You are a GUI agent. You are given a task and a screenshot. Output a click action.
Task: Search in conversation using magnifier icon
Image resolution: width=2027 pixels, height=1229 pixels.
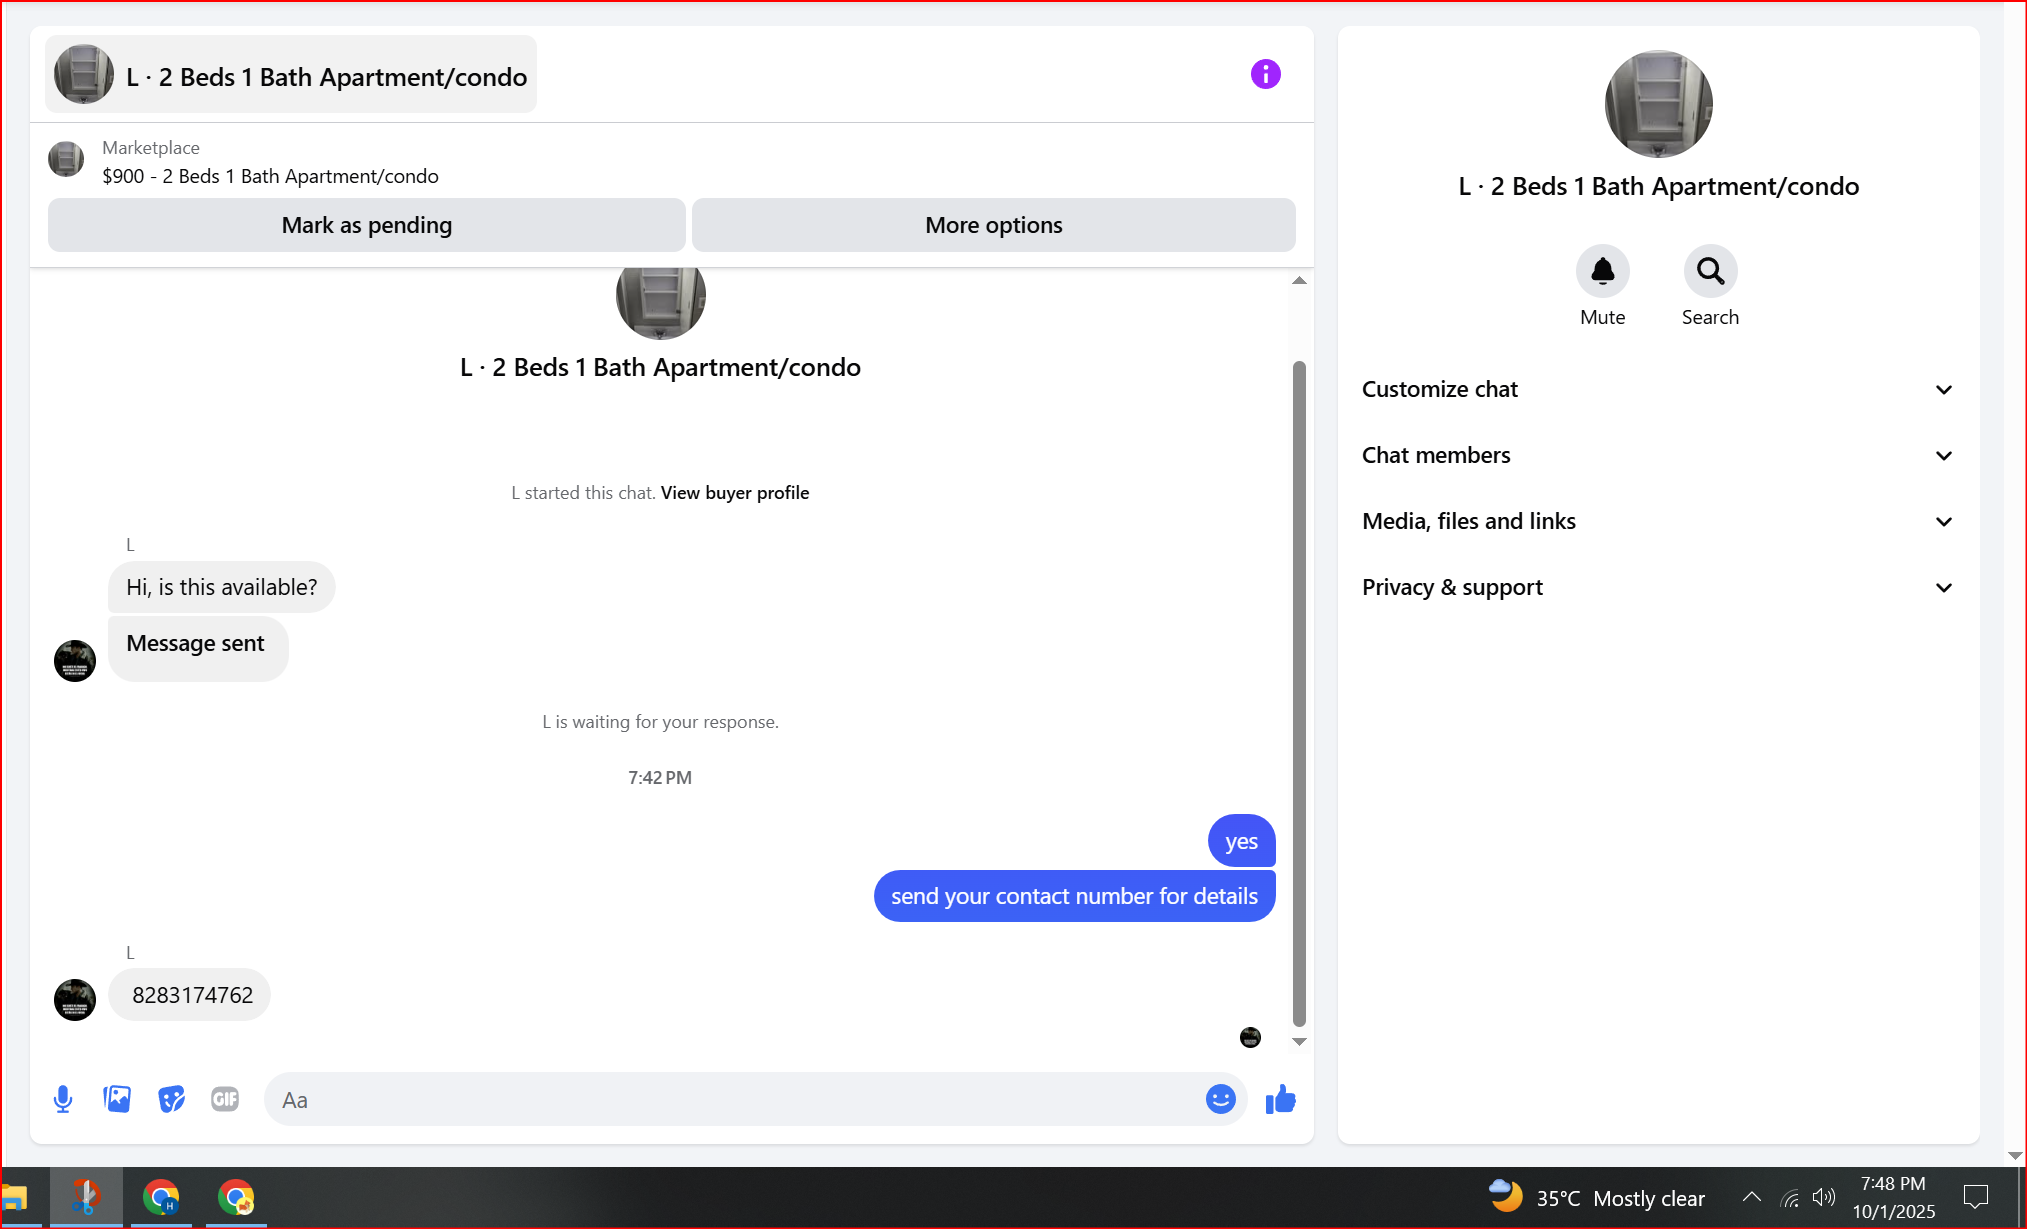tap(1710, 271)
